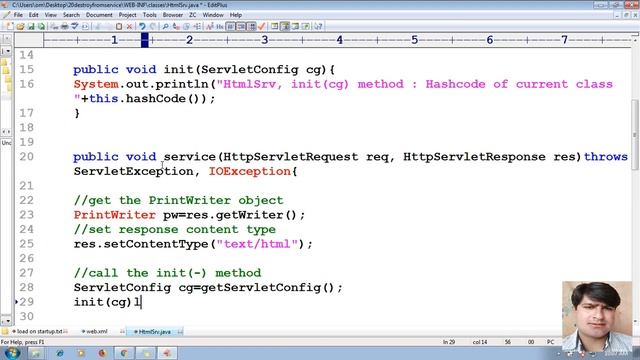Click the 'col 14' status bar entry
The height and width of the screenshot is (360, 640).
click(480, 342)
